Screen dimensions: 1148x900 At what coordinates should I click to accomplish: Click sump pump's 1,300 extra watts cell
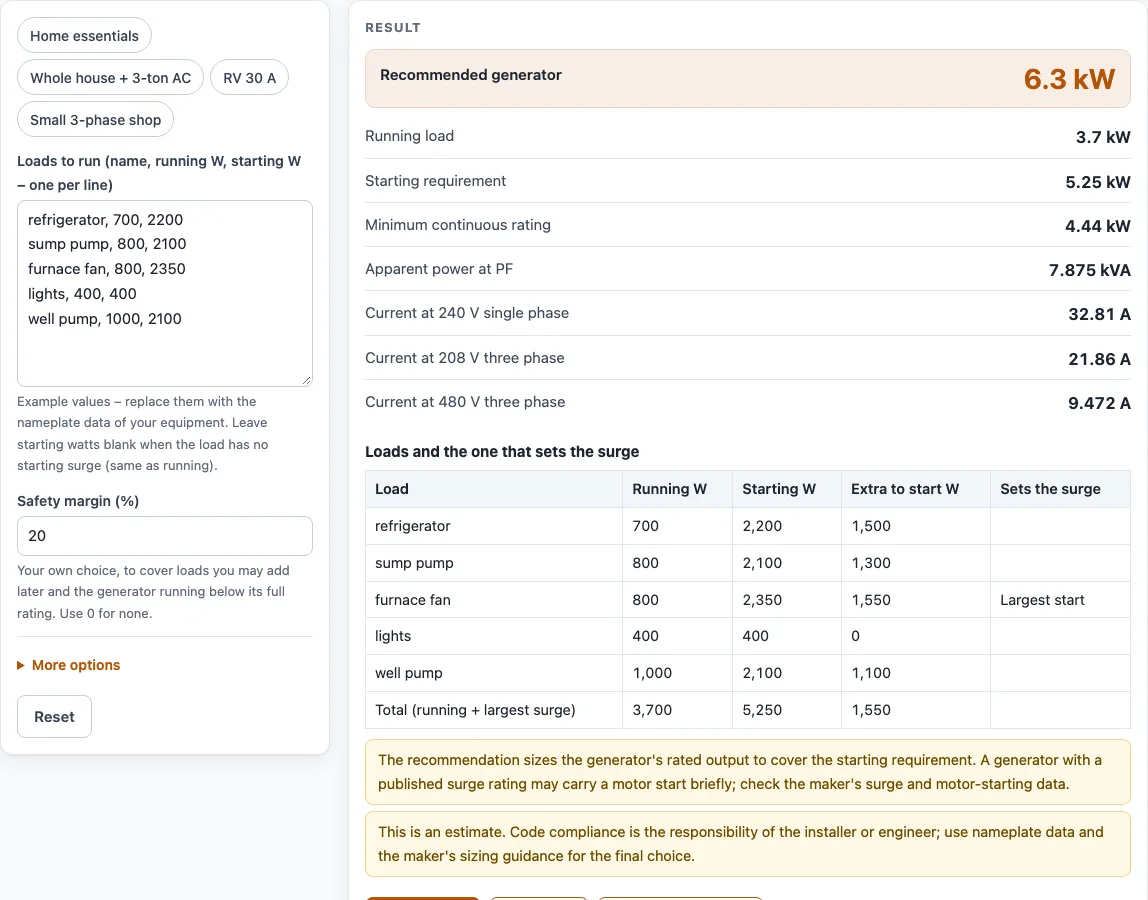[916, 563]
